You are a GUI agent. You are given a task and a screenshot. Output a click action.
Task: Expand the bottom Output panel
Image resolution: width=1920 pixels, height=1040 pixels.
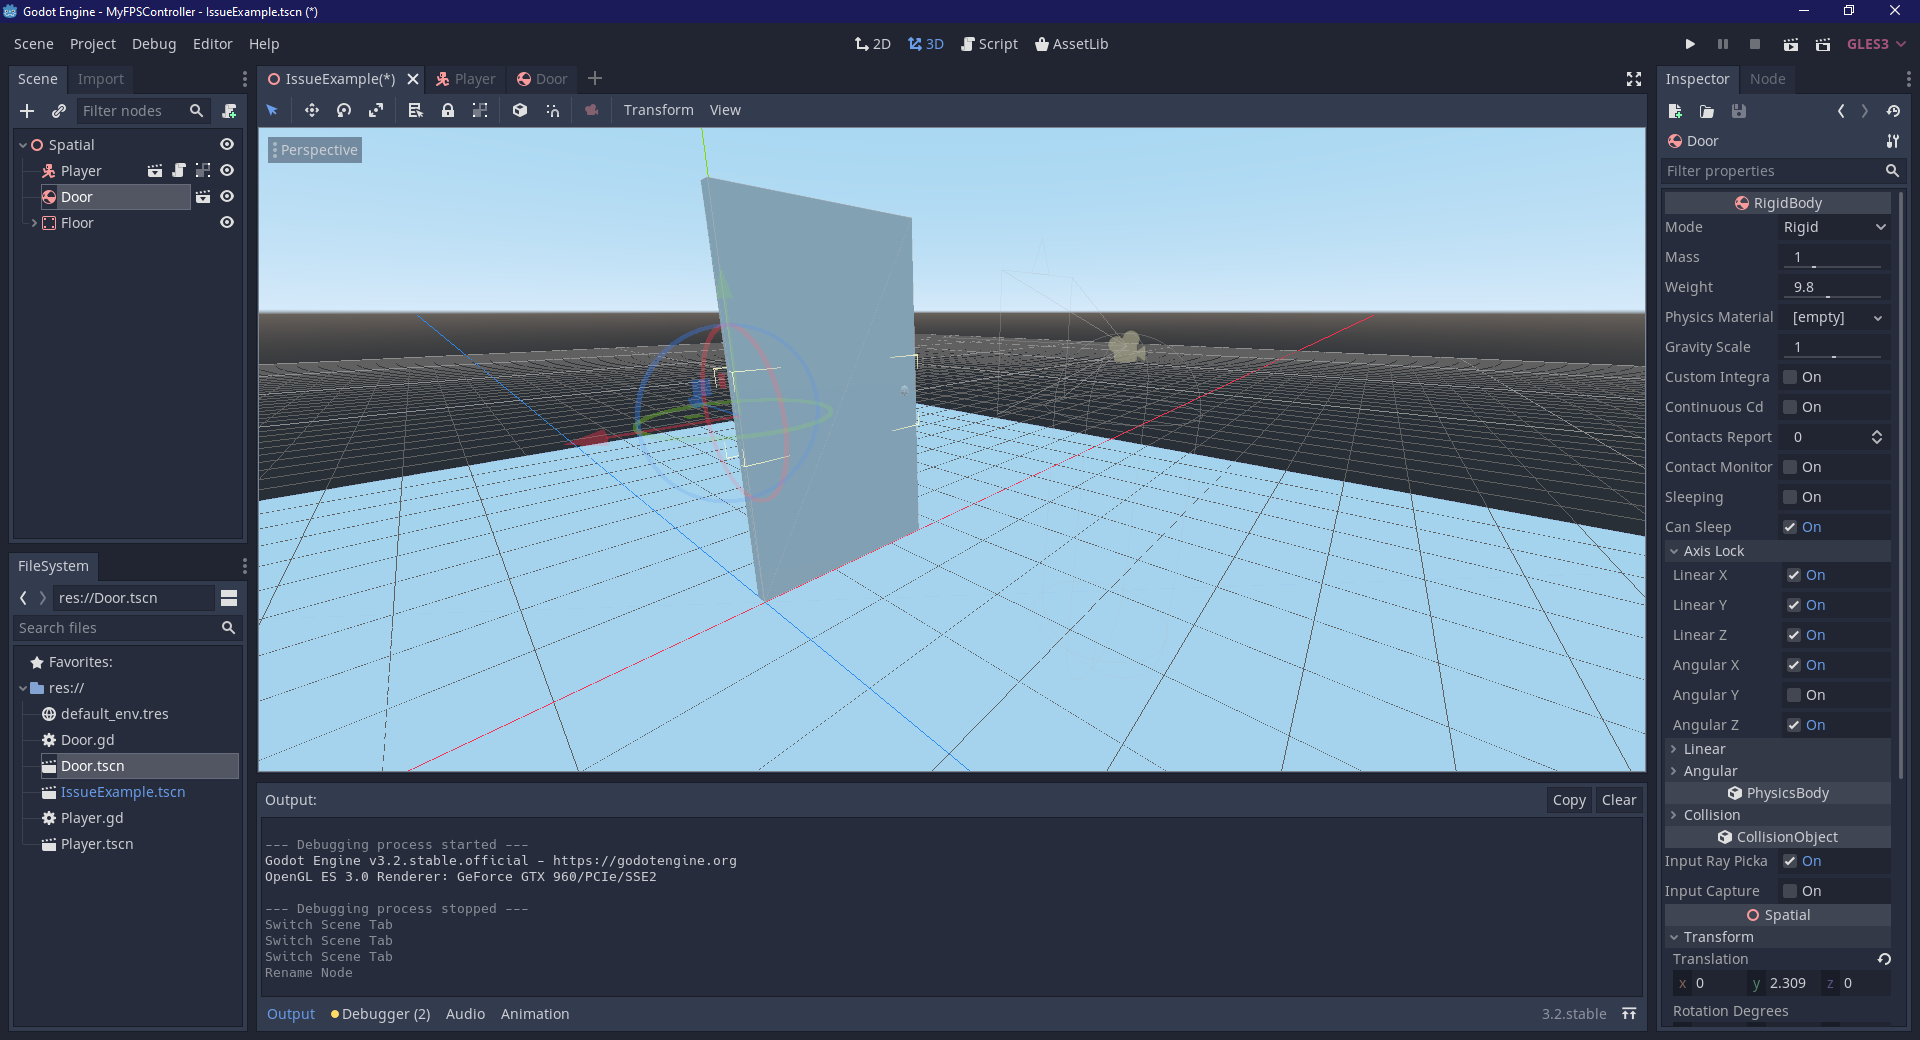coord(1629,1014)
